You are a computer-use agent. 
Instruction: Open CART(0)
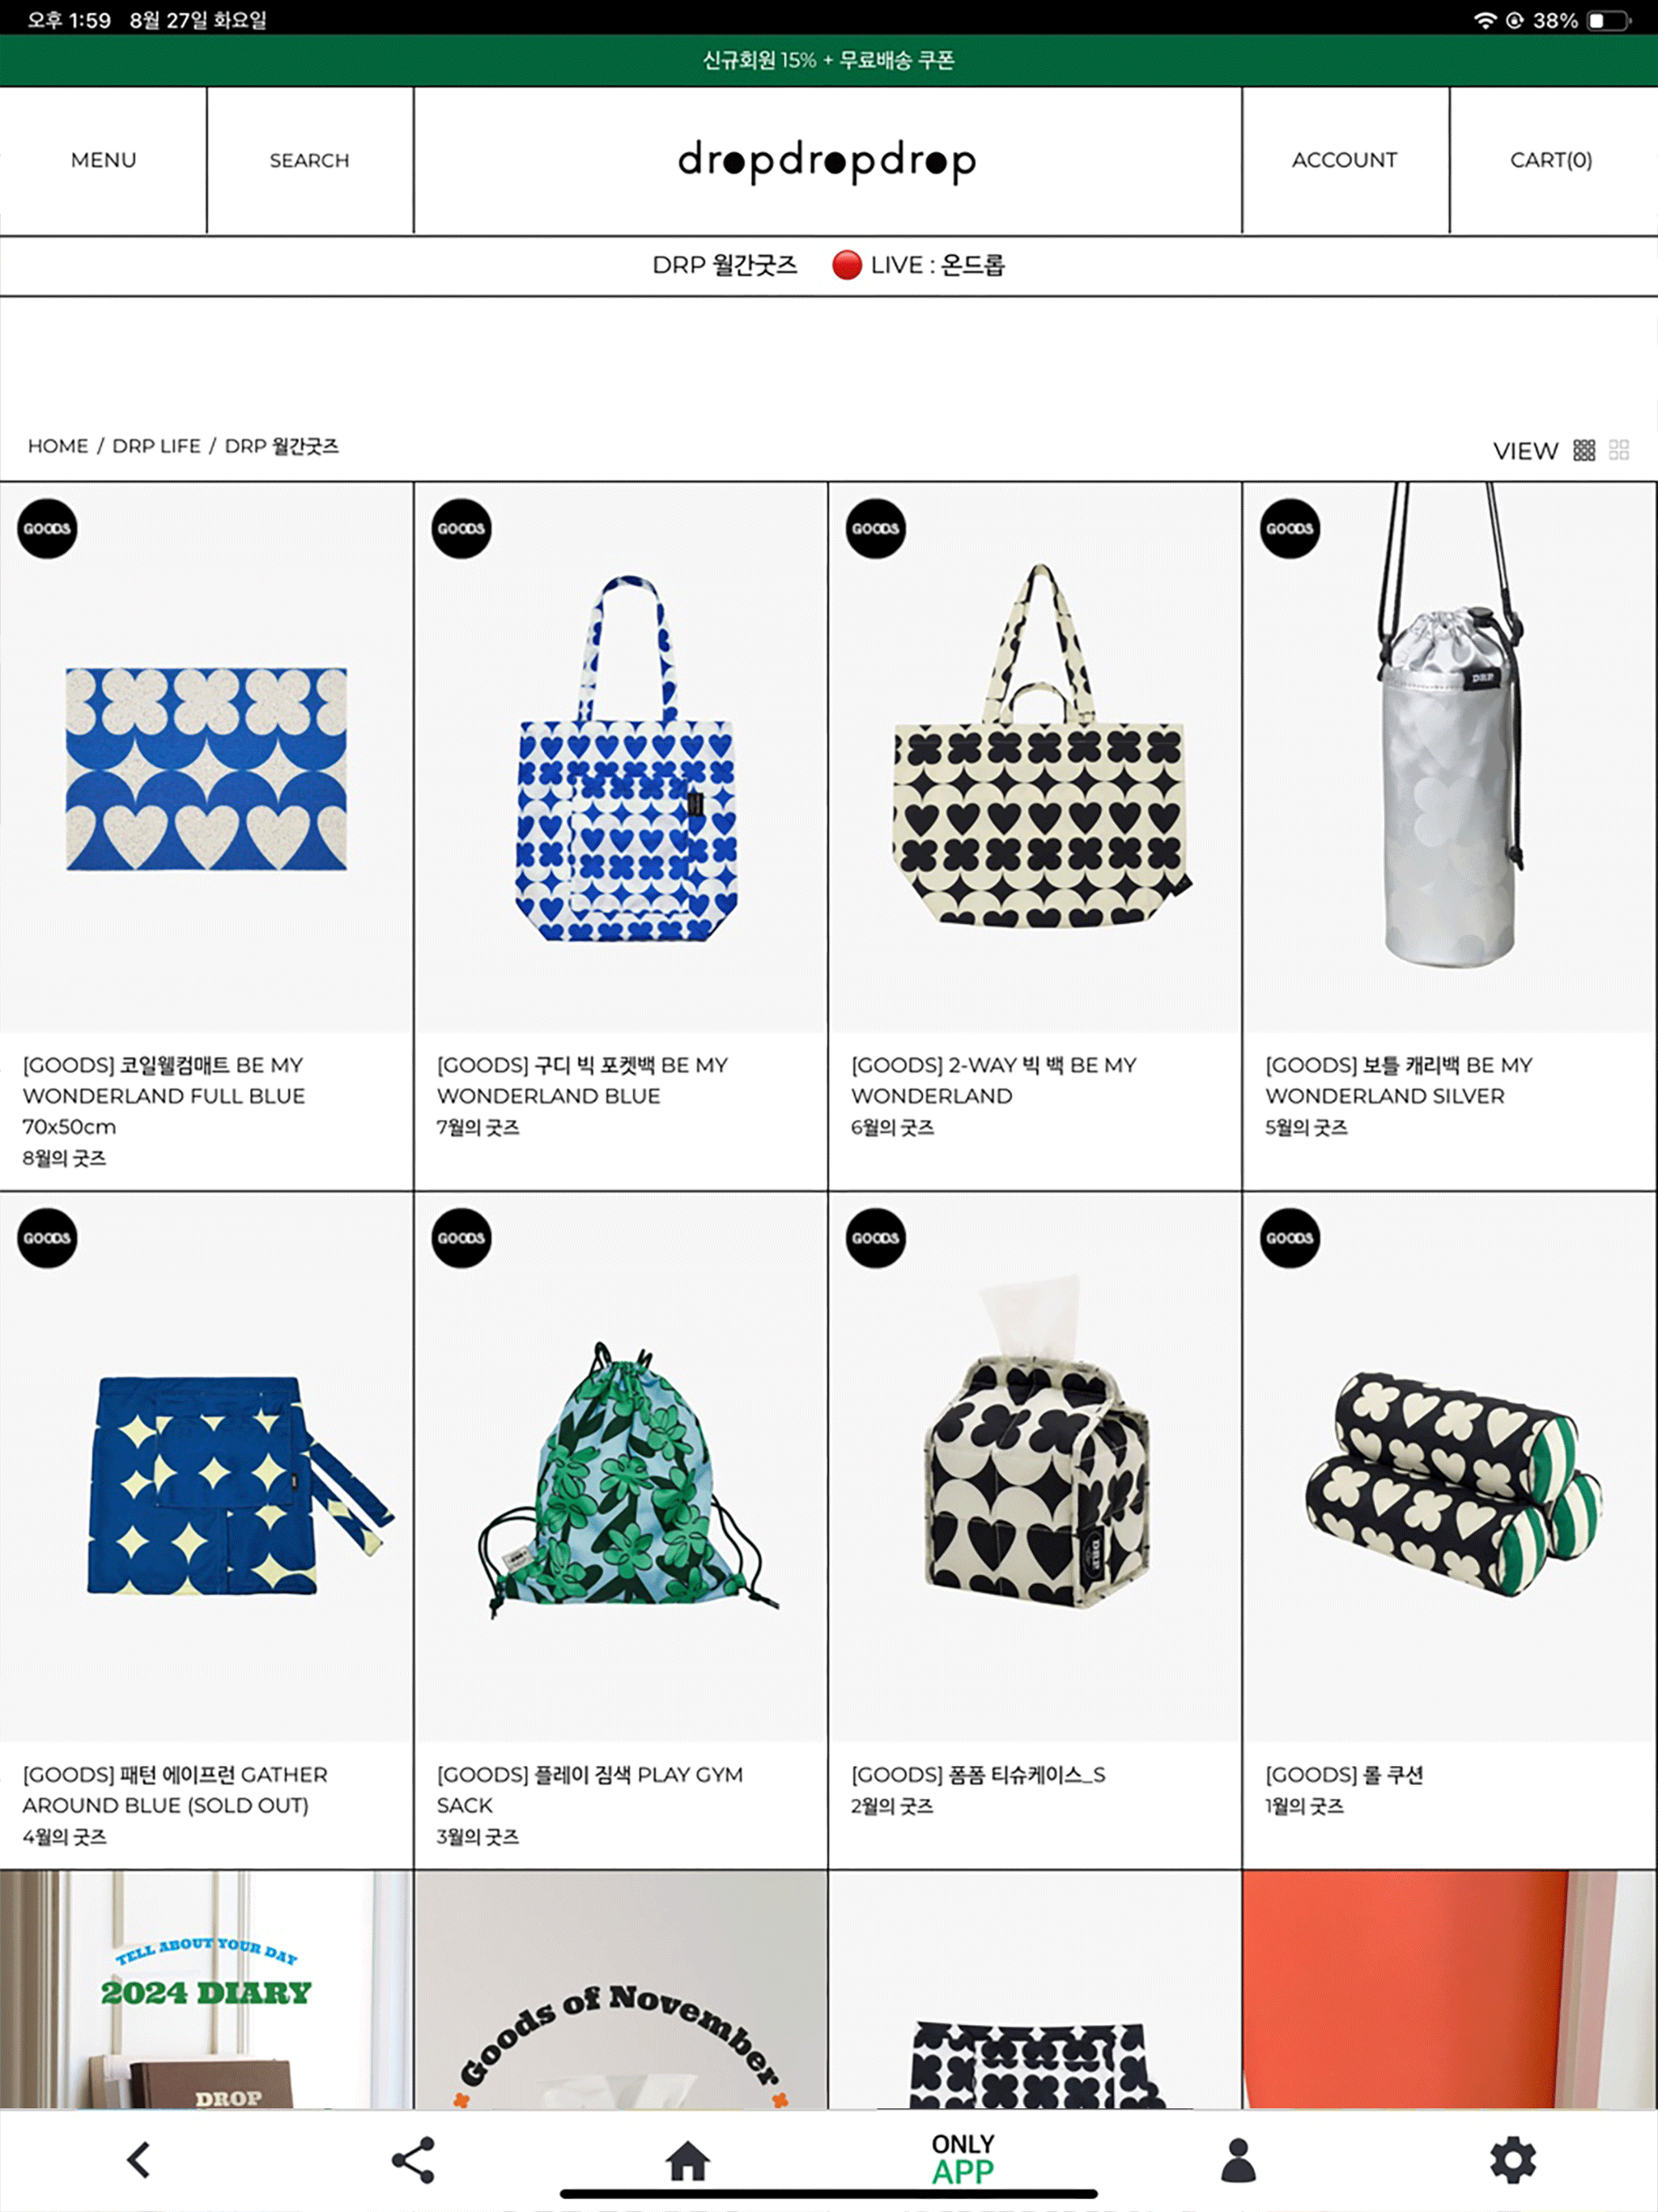pyautogui.click(x=1552, y=160)
